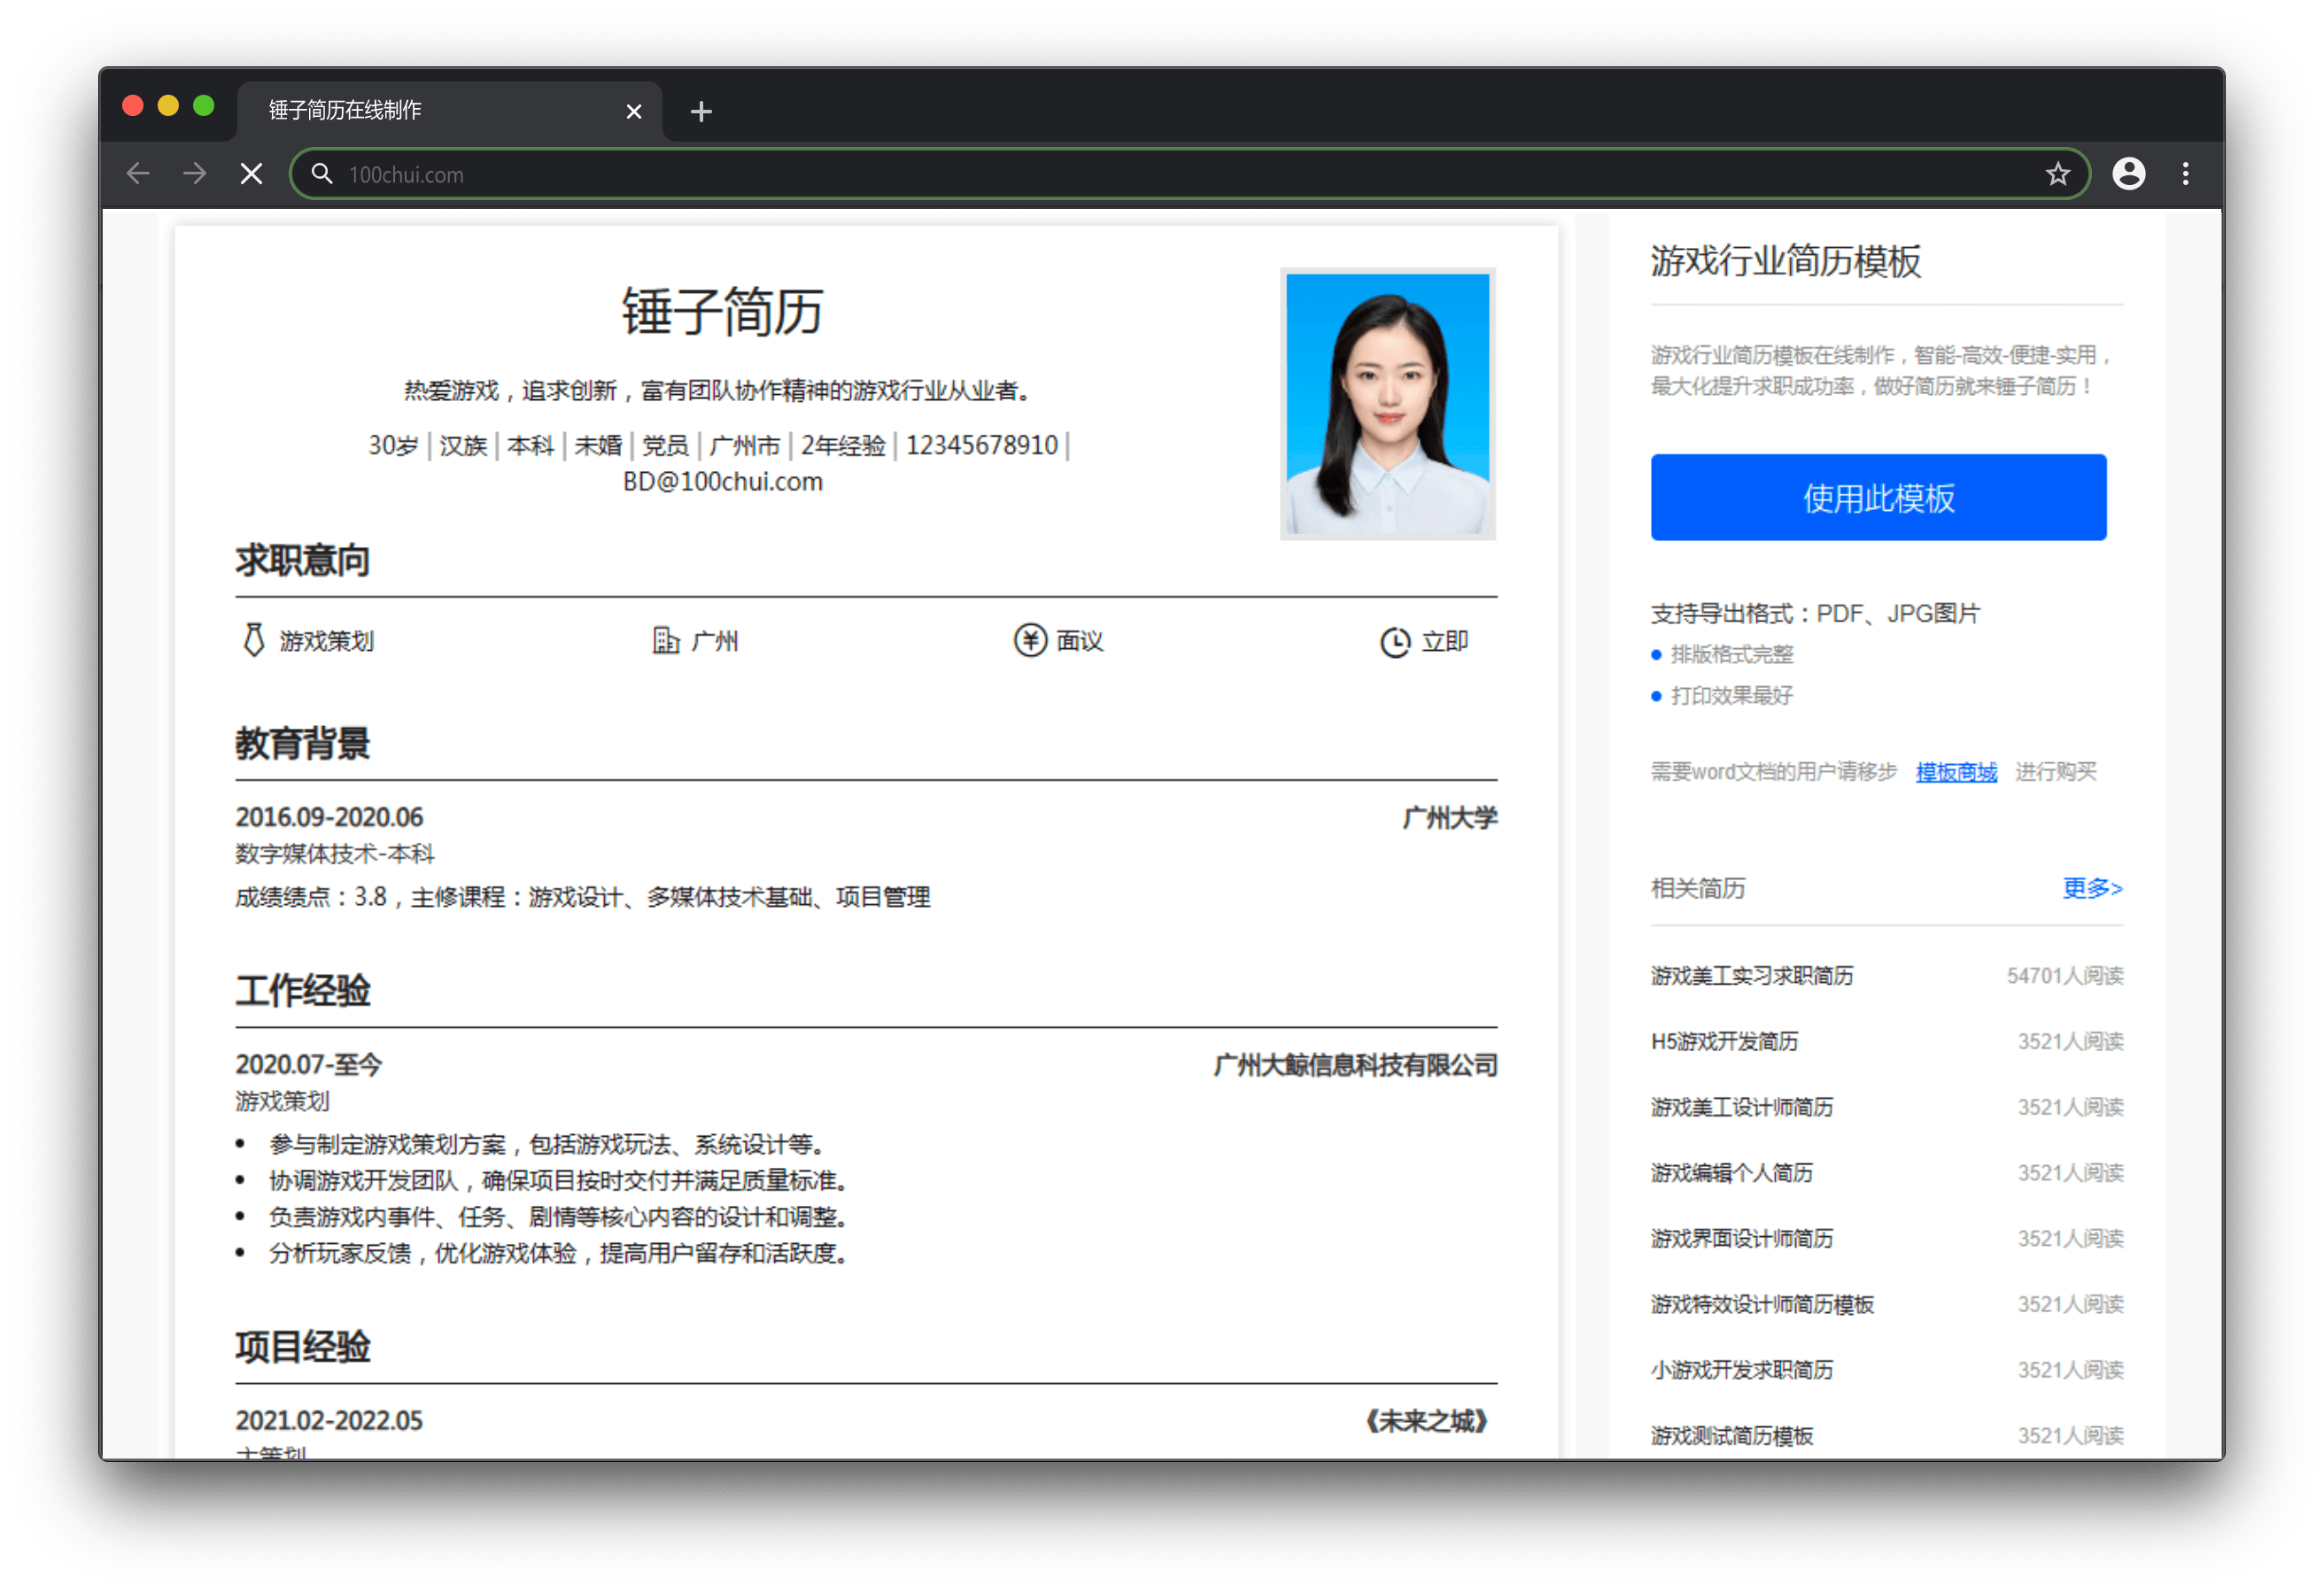The image size is (2324, 1592).
Task: Click the tie icon beside 游戏策划
Action: pos(254,640)
